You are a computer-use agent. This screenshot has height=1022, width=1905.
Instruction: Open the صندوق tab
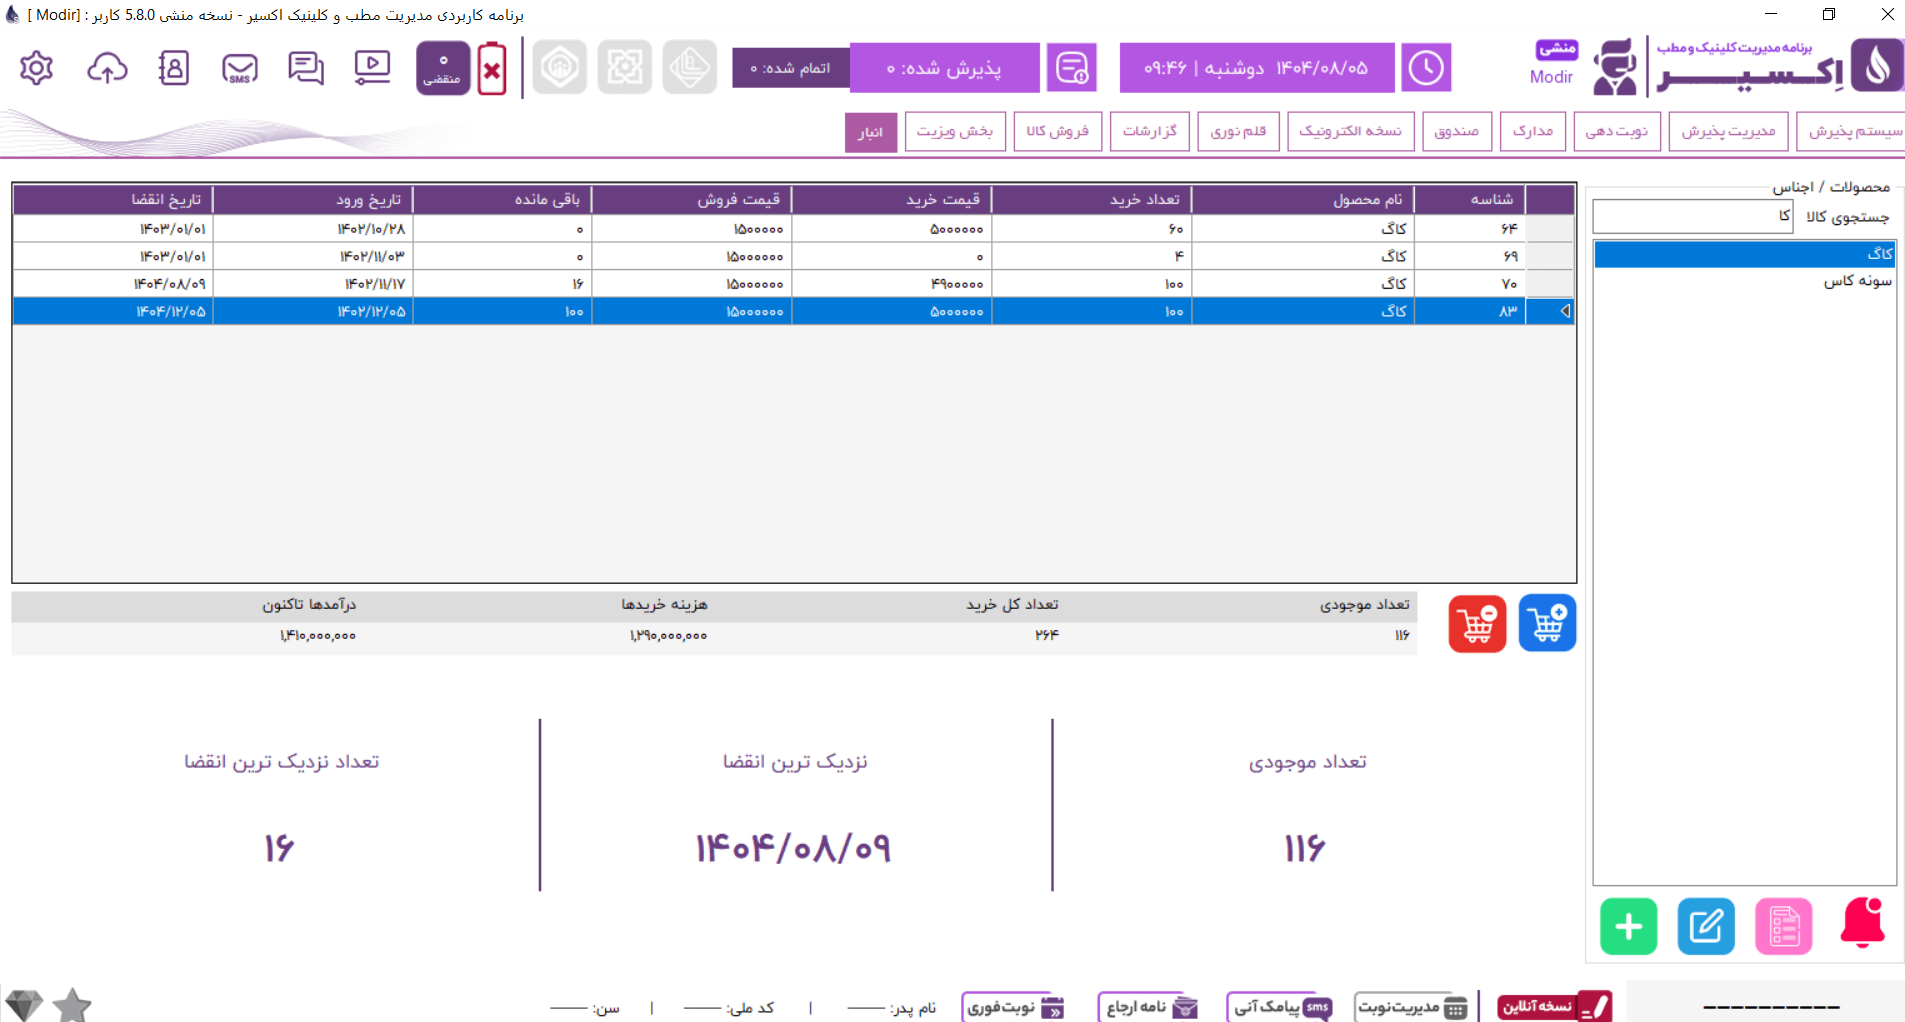click(1456, 131)
